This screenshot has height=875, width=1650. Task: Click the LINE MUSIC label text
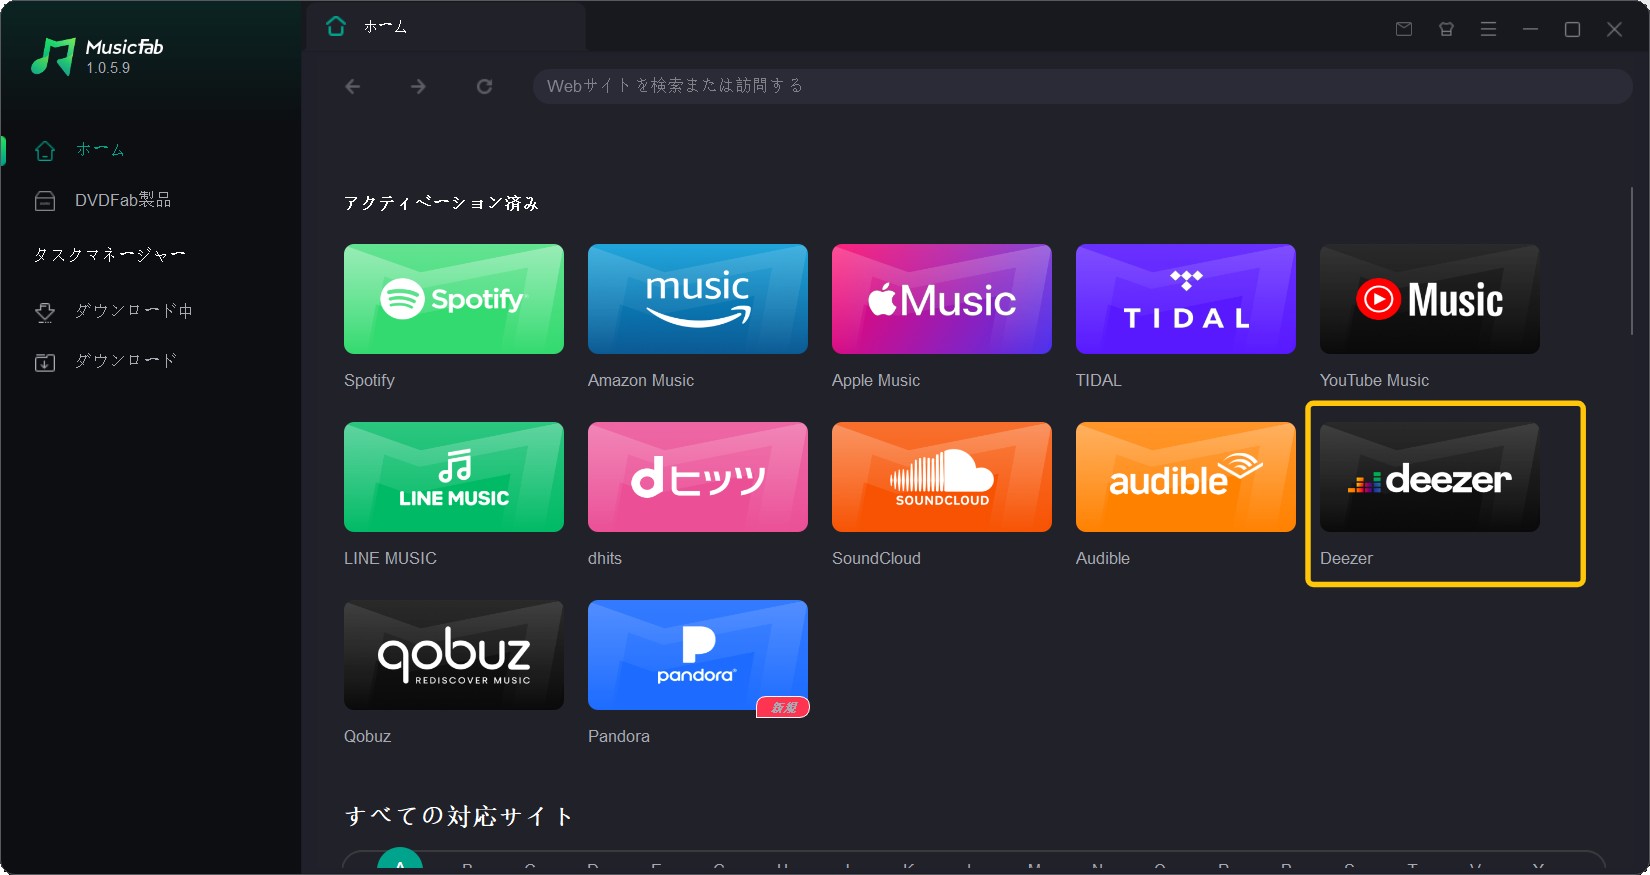pyautogui.click(x=390, y=558)
